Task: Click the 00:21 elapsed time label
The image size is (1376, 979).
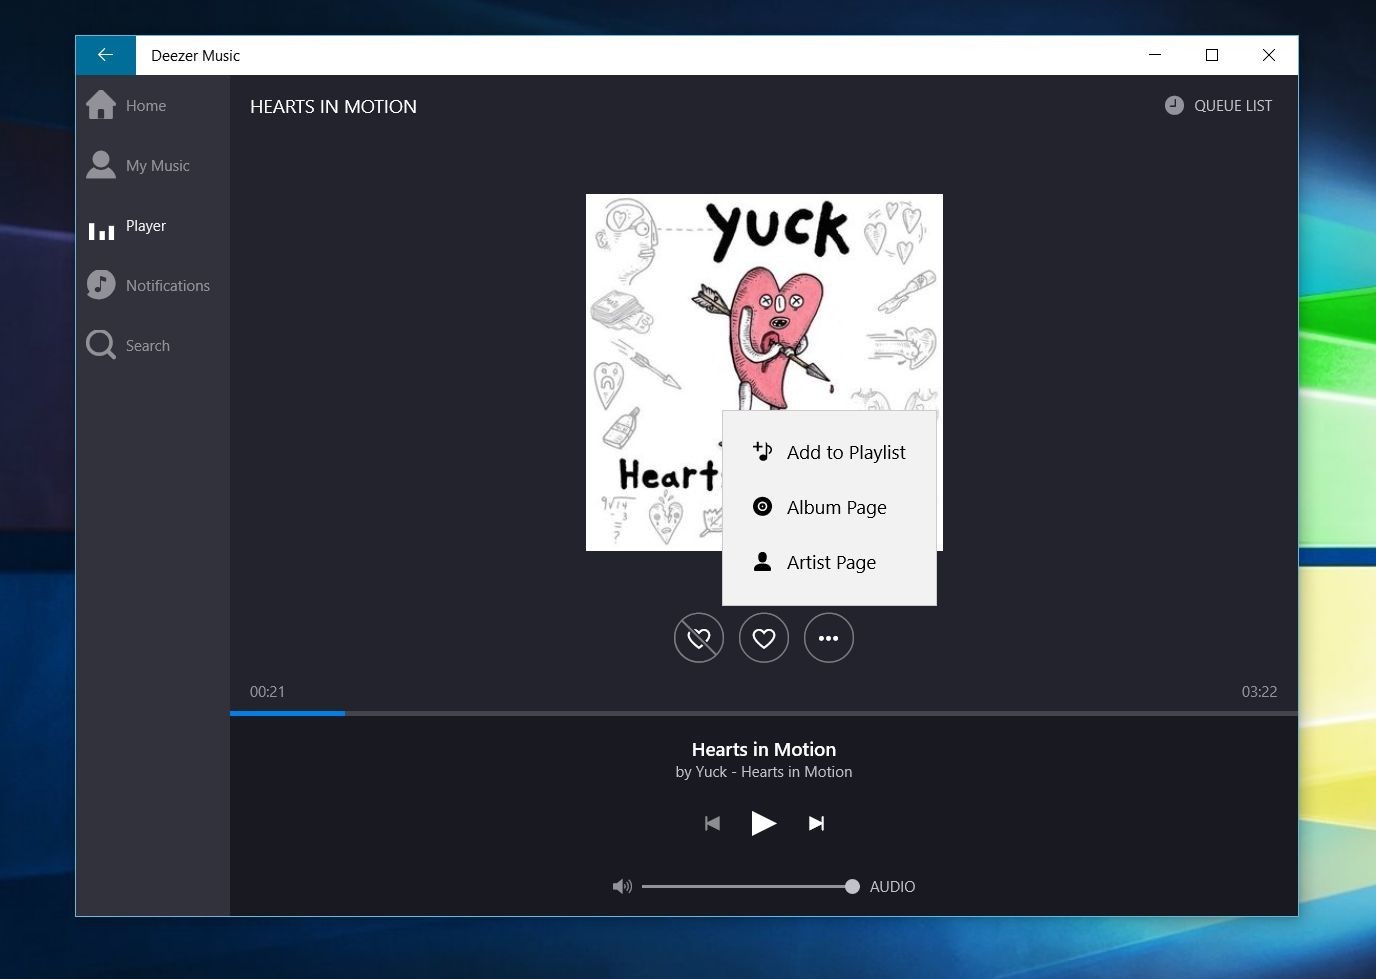Action: 267,691
